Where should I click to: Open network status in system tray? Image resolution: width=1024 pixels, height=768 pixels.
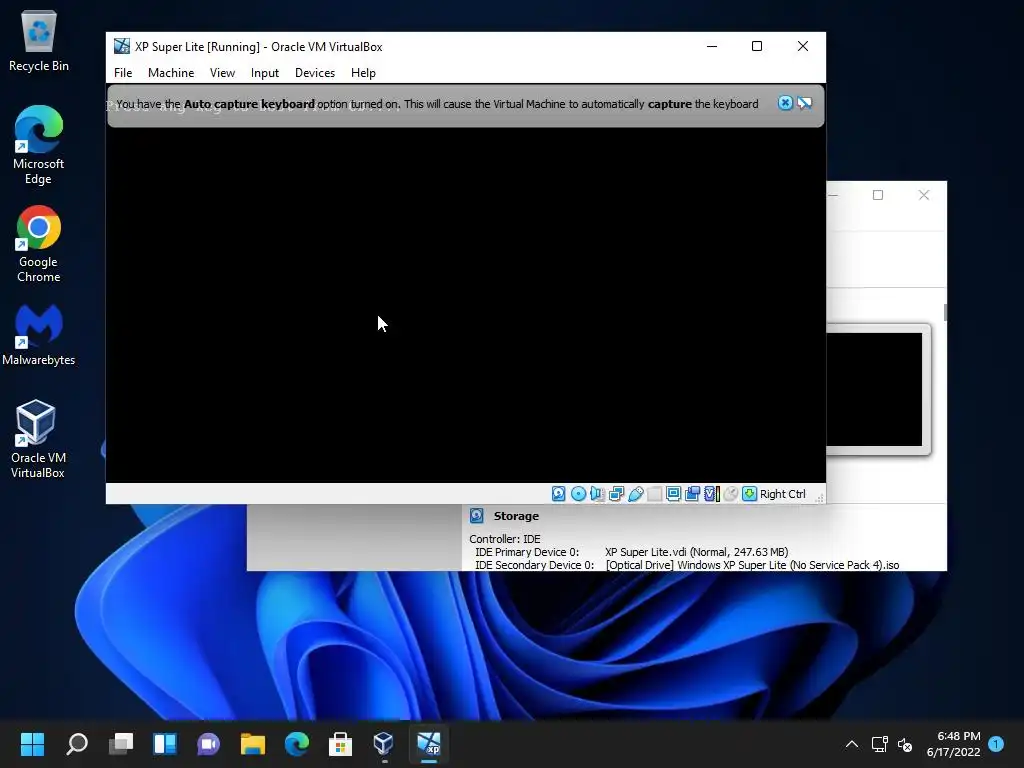click(879, 744)
